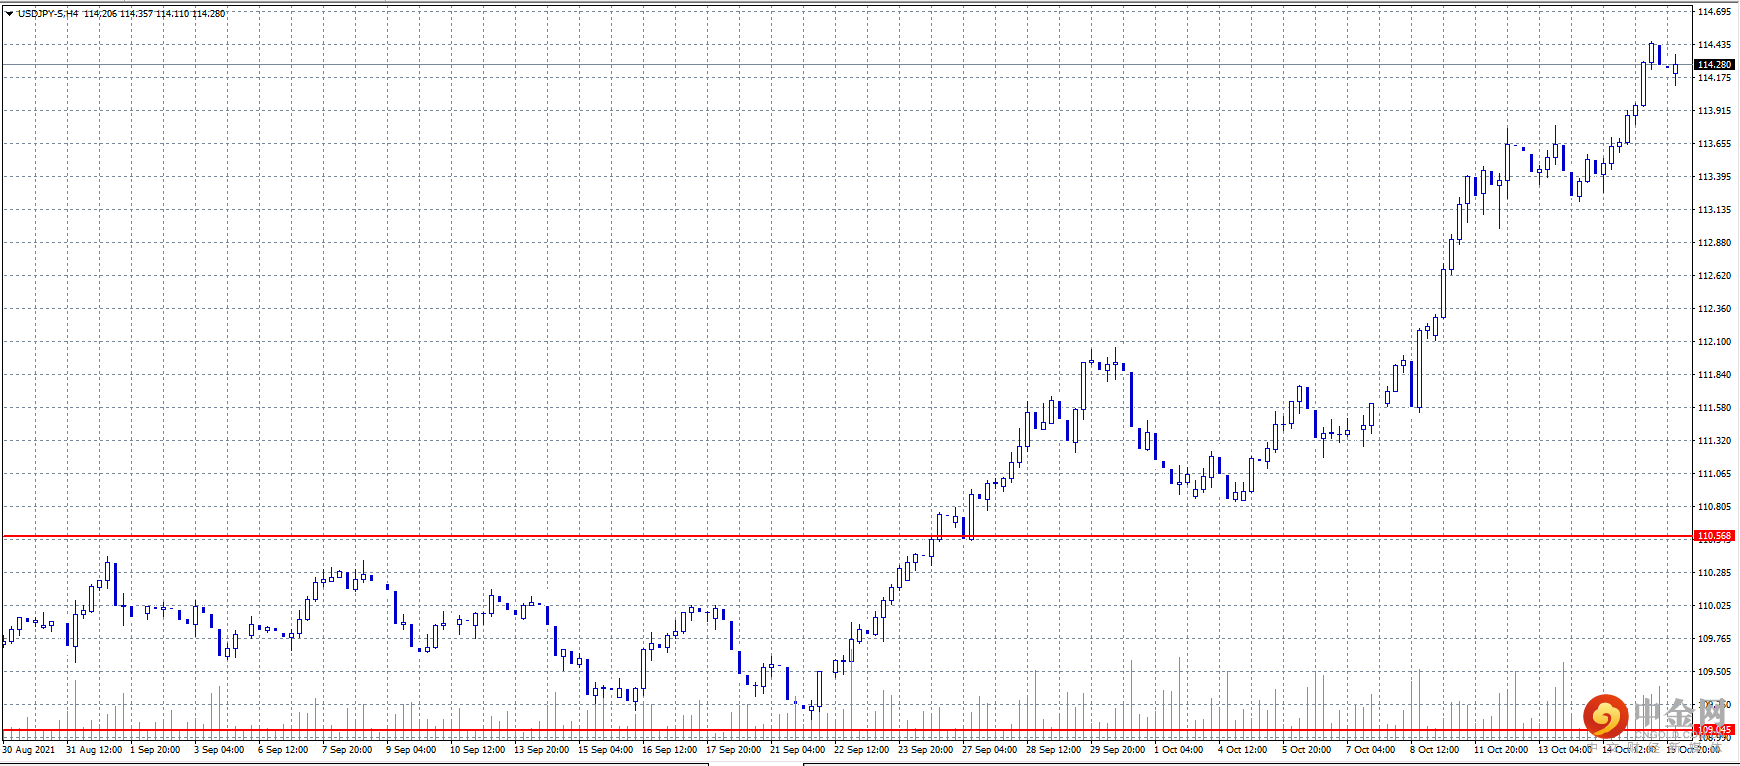Viewport: 1740px width, 766px height.
Task: Select the 112.100 price level label
Action: point(1714,342)
